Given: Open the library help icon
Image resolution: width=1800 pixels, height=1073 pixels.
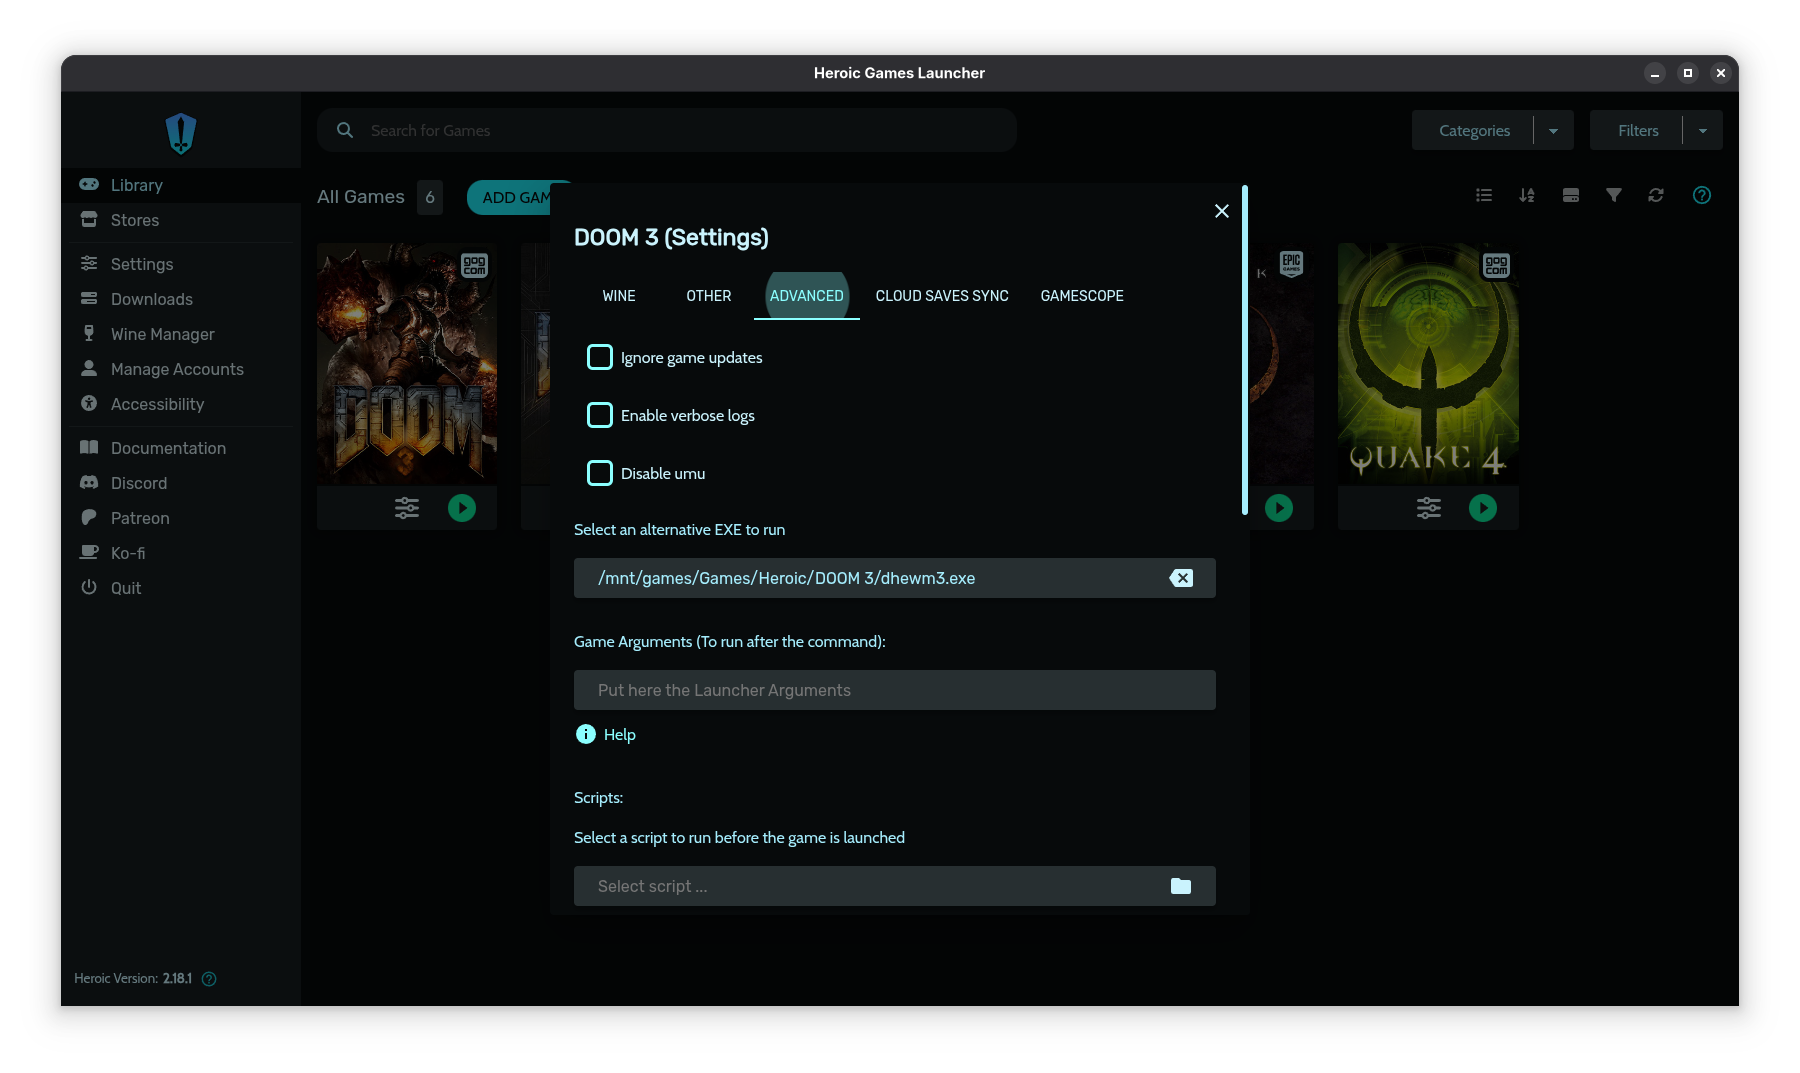Looking at the screenshot, I should pos(1702,195).
